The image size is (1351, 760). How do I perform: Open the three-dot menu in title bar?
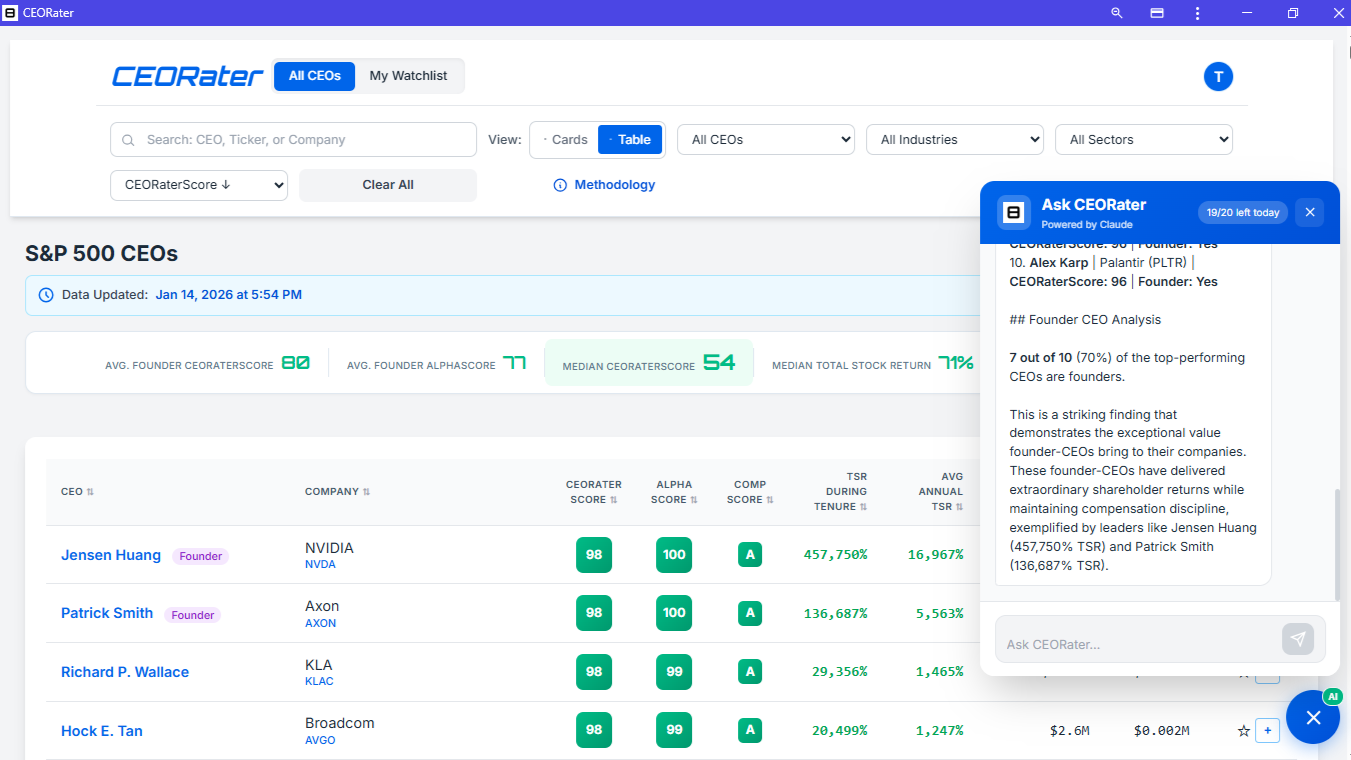coord(1197,13)
